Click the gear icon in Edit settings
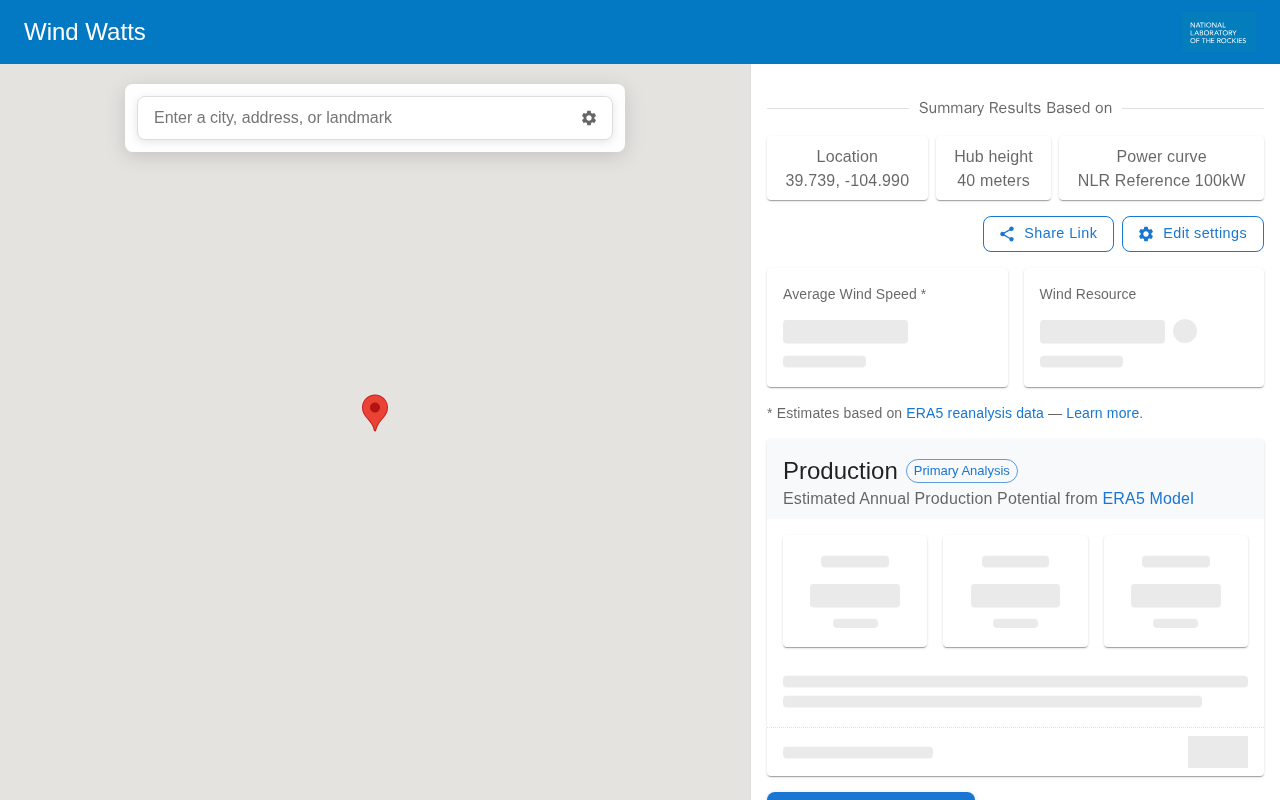This screenshot has width=1280, height=800. [x=1146, y=234]
